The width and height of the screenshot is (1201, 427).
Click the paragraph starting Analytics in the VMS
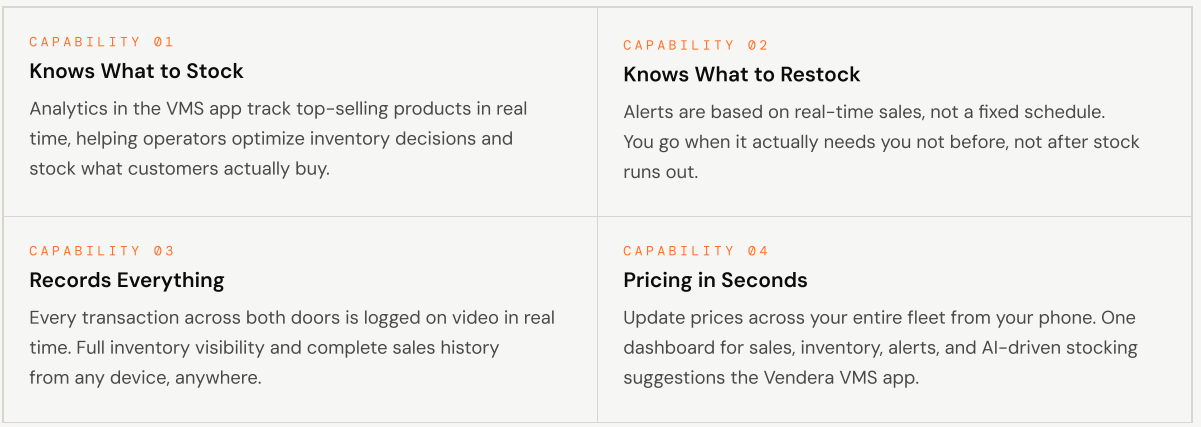(278, 138)
